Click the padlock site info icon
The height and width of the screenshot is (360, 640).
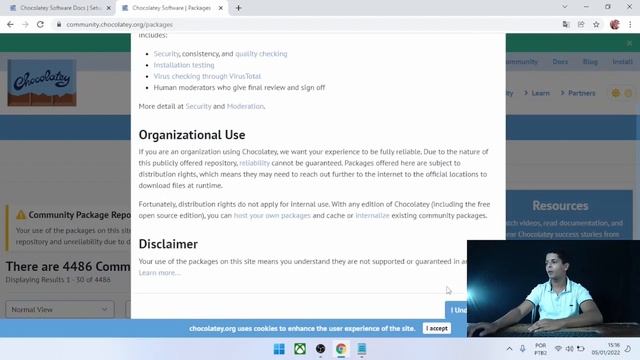[x=59, y=24]
